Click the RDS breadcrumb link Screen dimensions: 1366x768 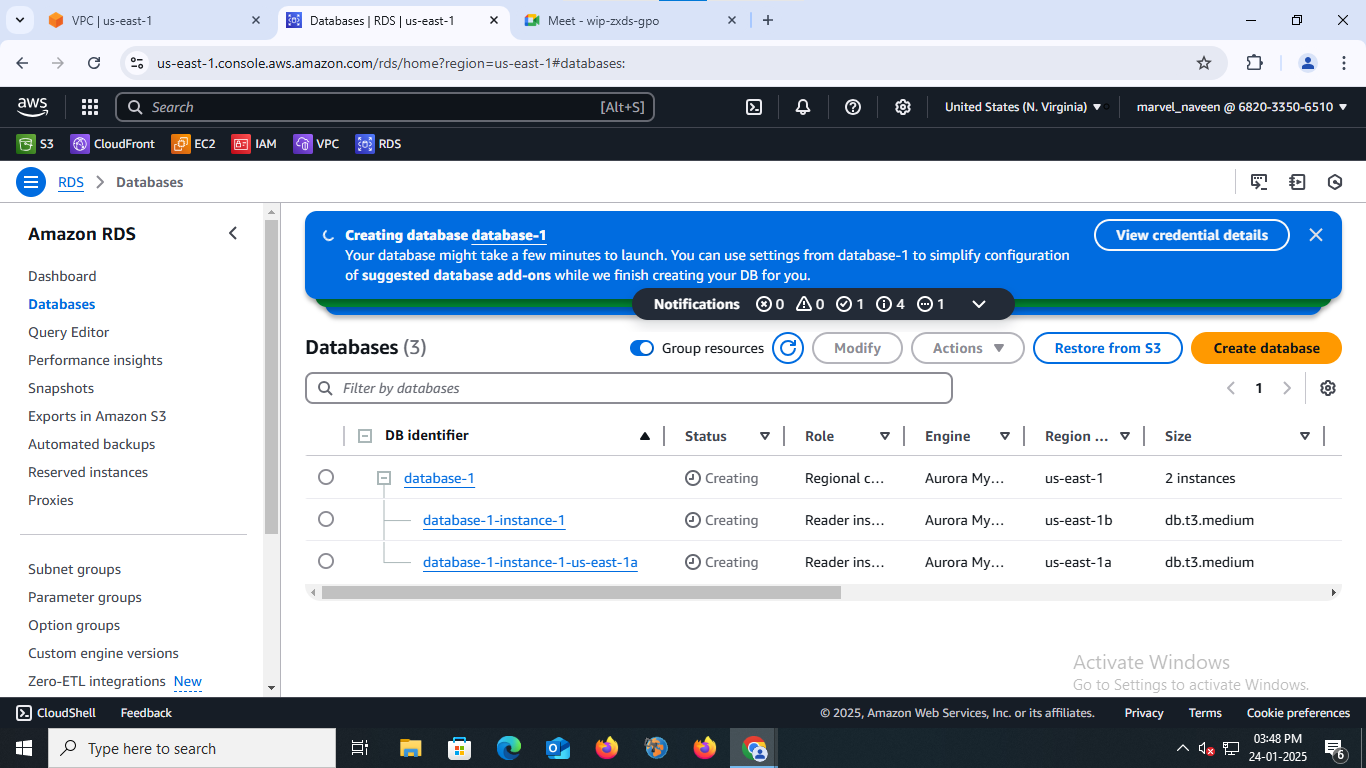click(71, 182)
